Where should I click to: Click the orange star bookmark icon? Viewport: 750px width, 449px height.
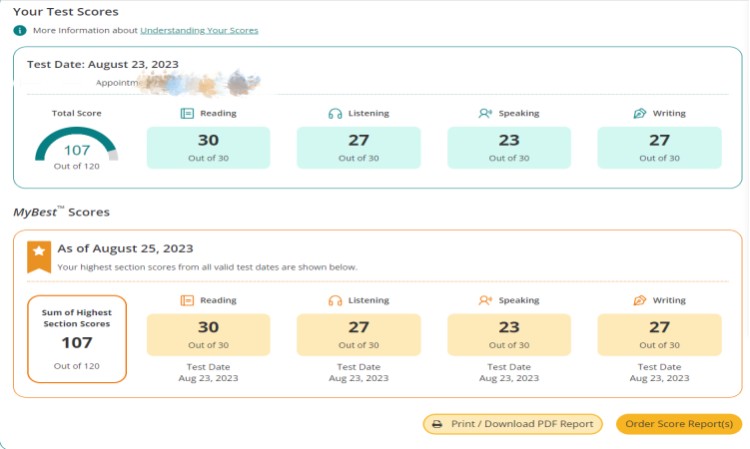coord(39,255)
